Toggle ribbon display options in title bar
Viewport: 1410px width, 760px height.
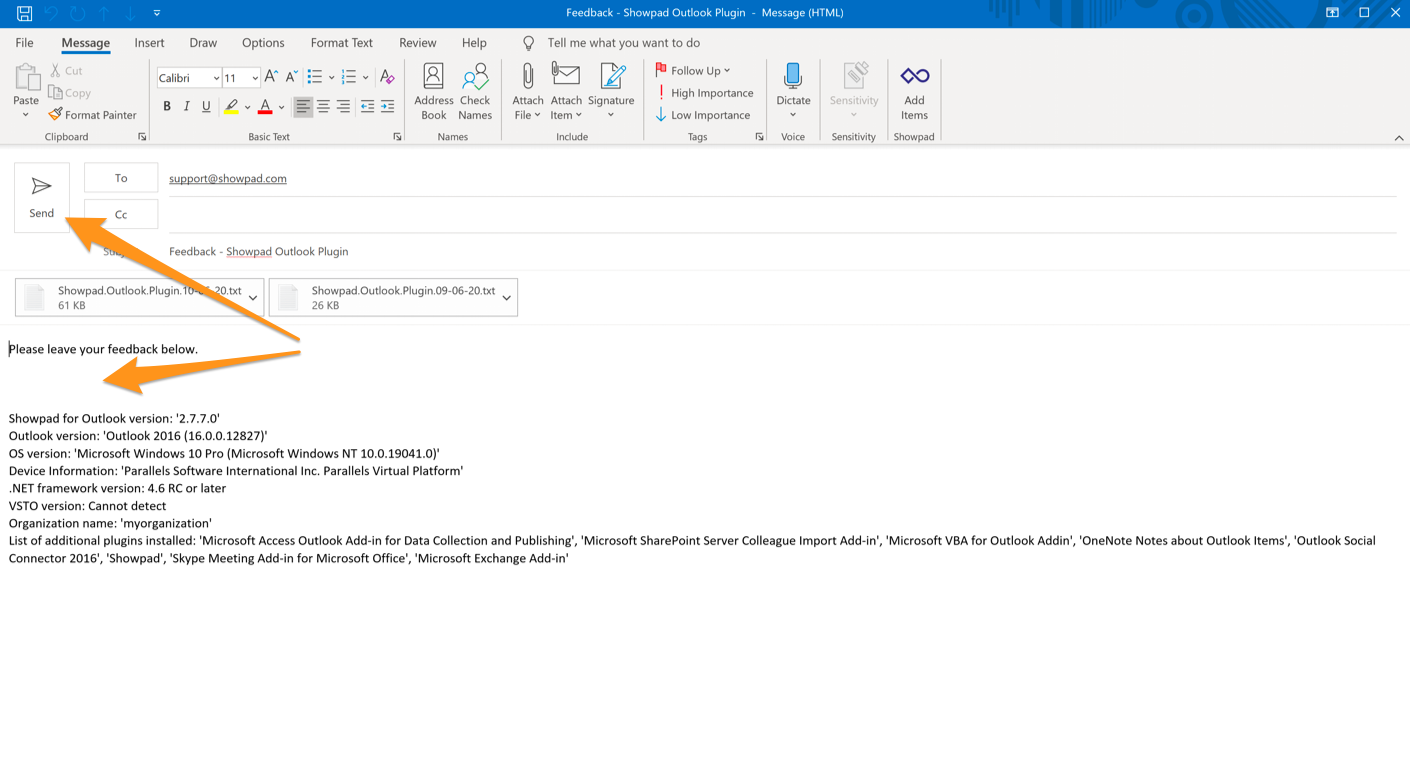1332,13
